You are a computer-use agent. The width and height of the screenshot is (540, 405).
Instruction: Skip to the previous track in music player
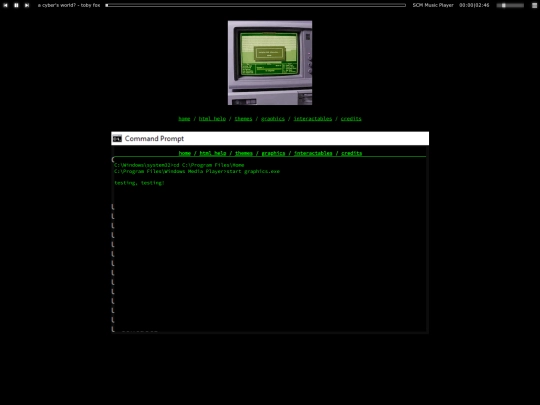[6, 5]
